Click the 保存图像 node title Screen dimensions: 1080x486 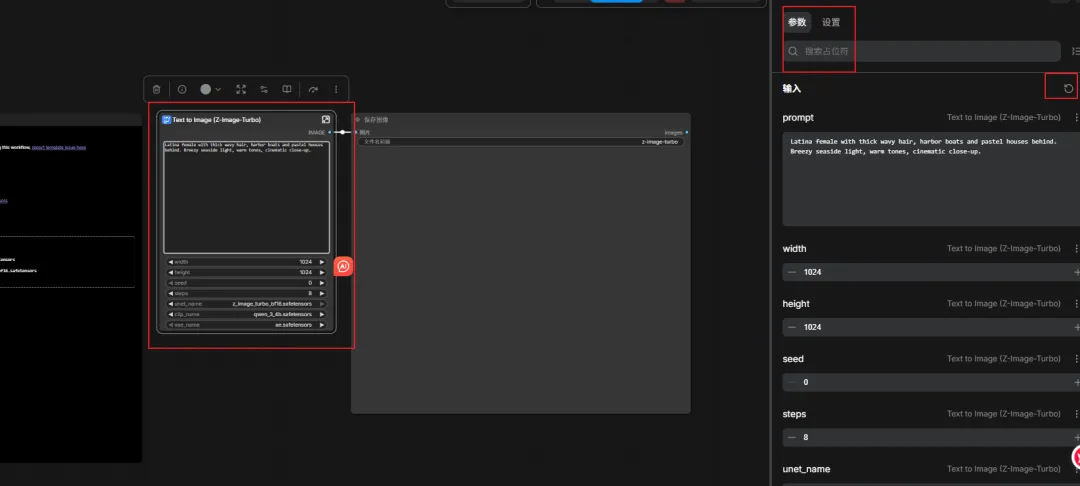coord(376,120)
